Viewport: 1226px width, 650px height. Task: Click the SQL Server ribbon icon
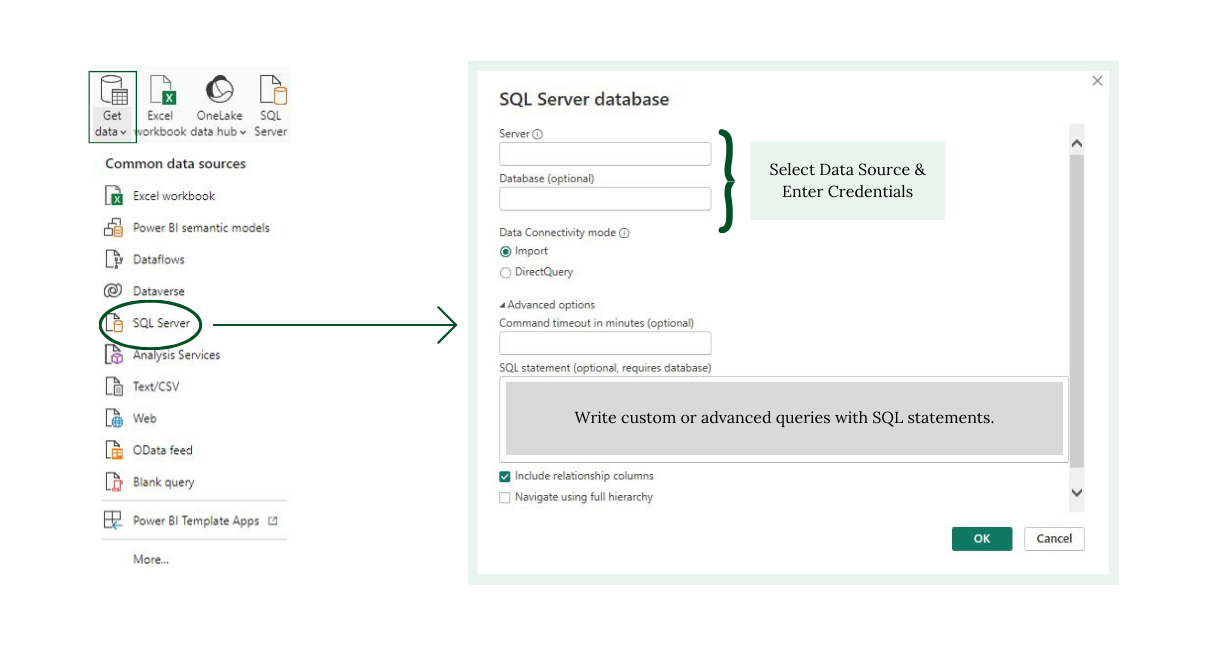pos(272,90)
